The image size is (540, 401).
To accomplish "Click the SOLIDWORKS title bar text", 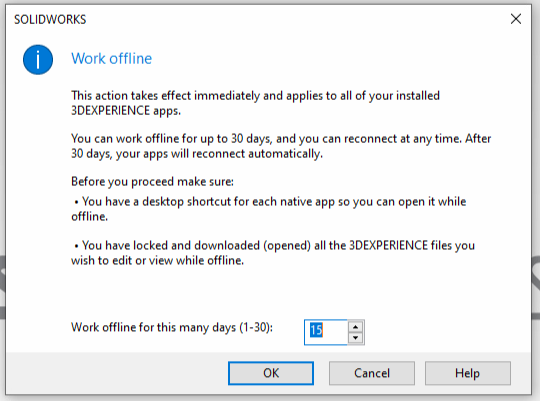I will click(x=50, y=19).
